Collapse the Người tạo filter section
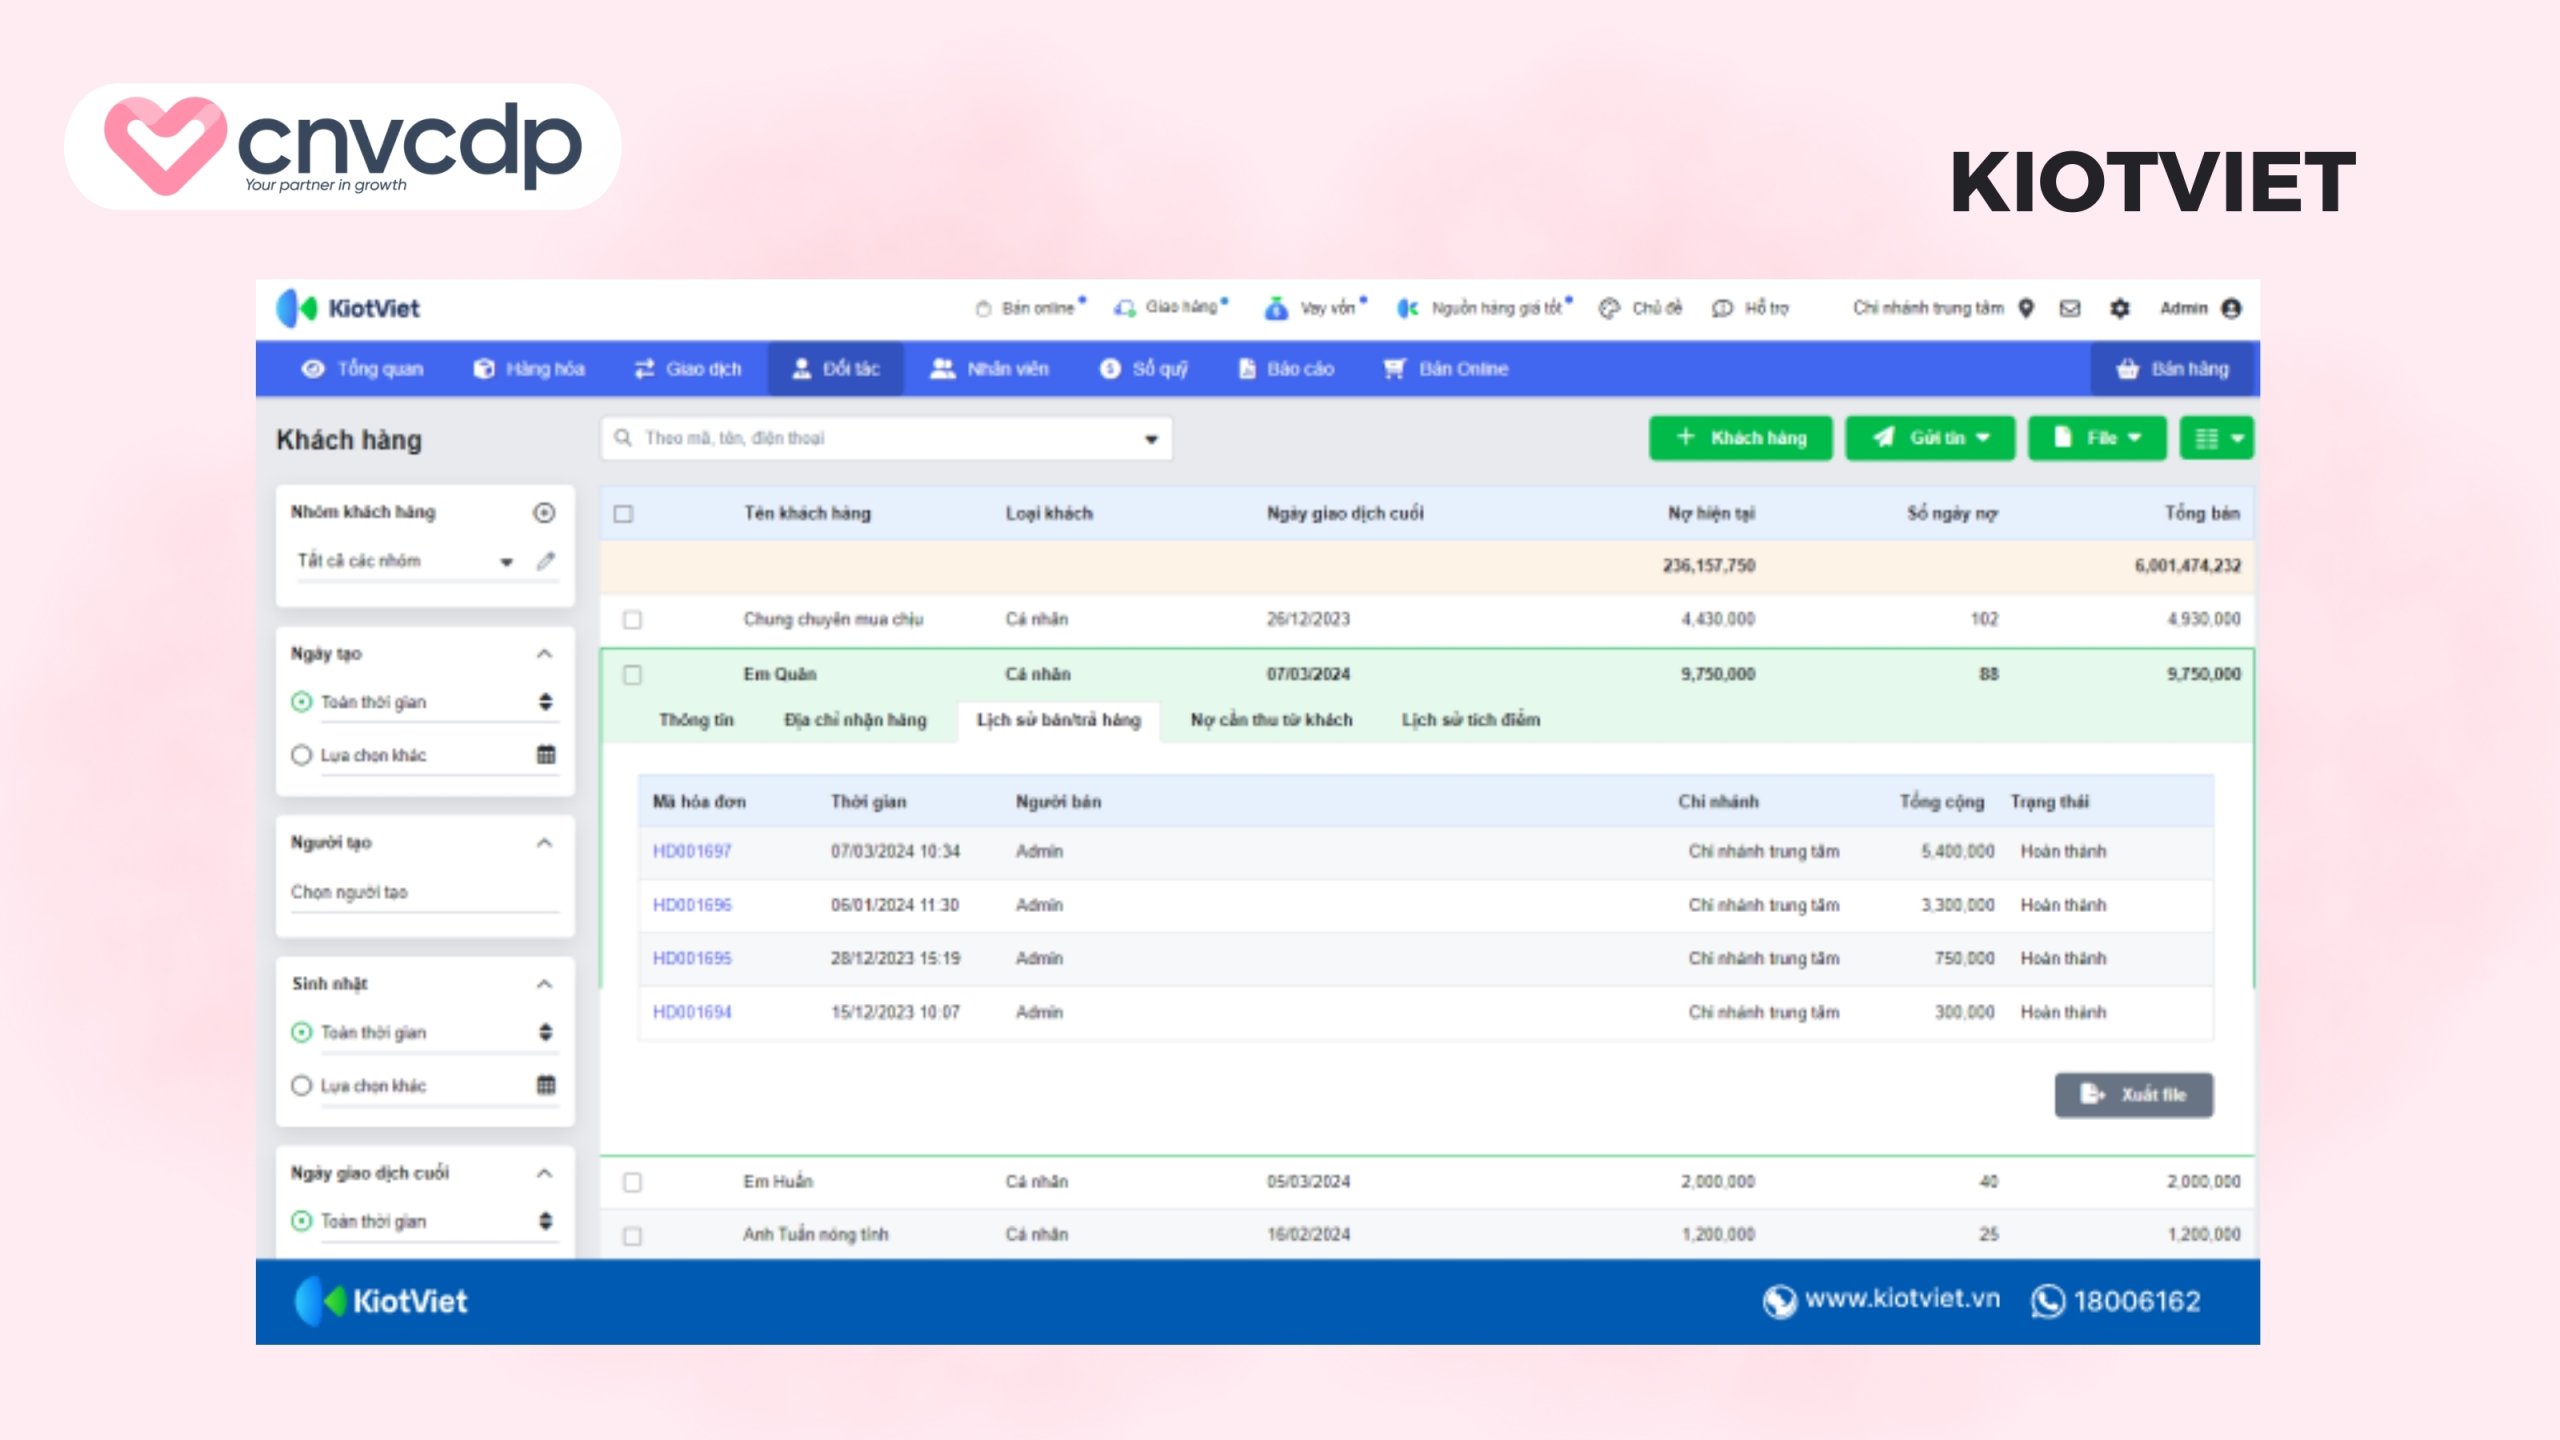 [x=544, y=843]
